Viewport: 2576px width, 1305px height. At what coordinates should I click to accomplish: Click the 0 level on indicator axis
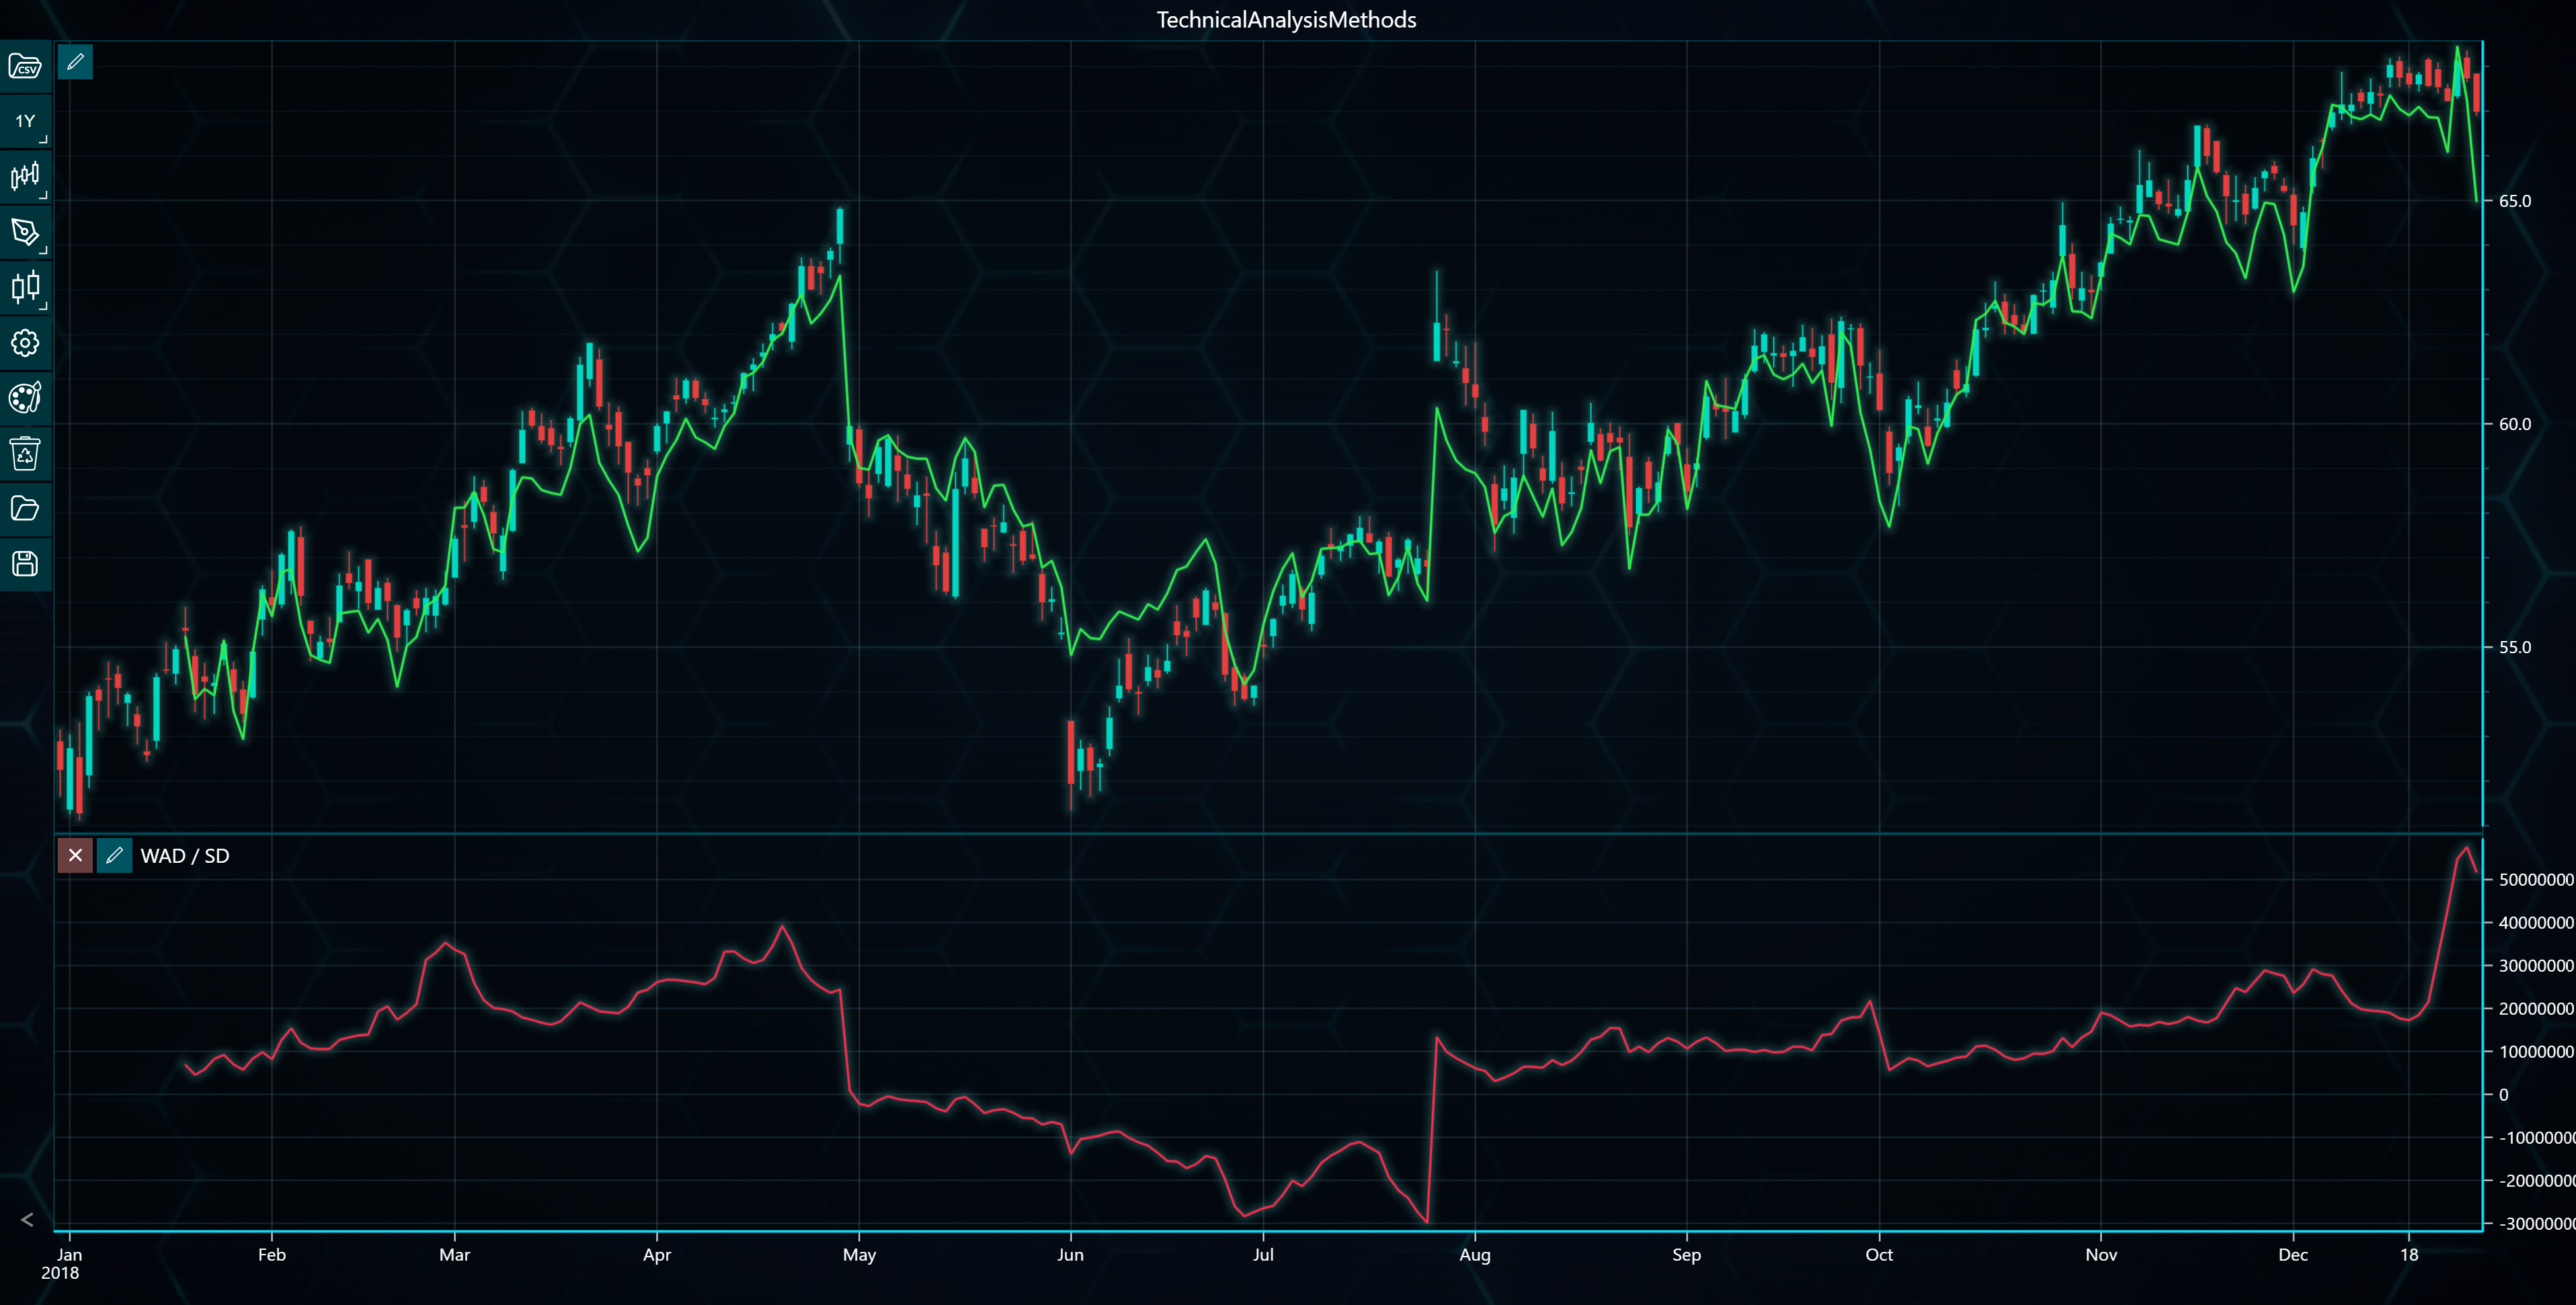coord(2504,1095)
